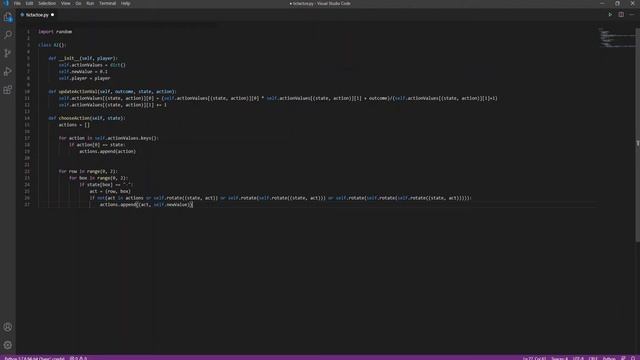Open the feedback icon in status bar

623,358
